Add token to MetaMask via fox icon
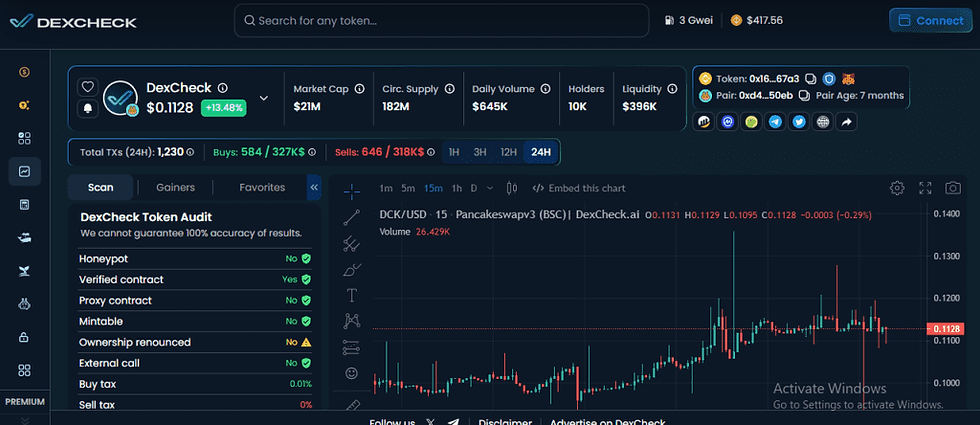 [x=849, y=79]
